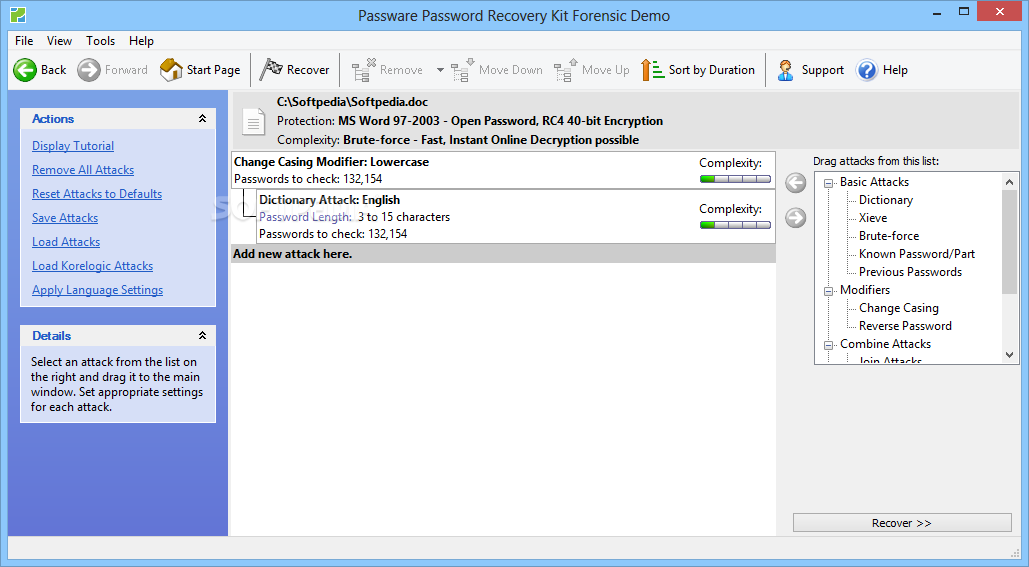Click the green Back arrow icon
The image size is (1029, 567).
click(25, 70)
